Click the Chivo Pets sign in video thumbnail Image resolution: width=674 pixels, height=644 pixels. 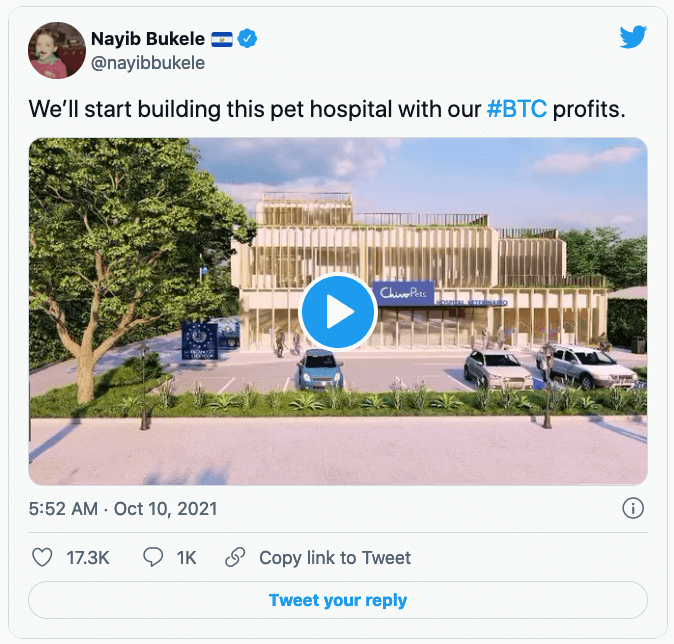tap(403, 293)
